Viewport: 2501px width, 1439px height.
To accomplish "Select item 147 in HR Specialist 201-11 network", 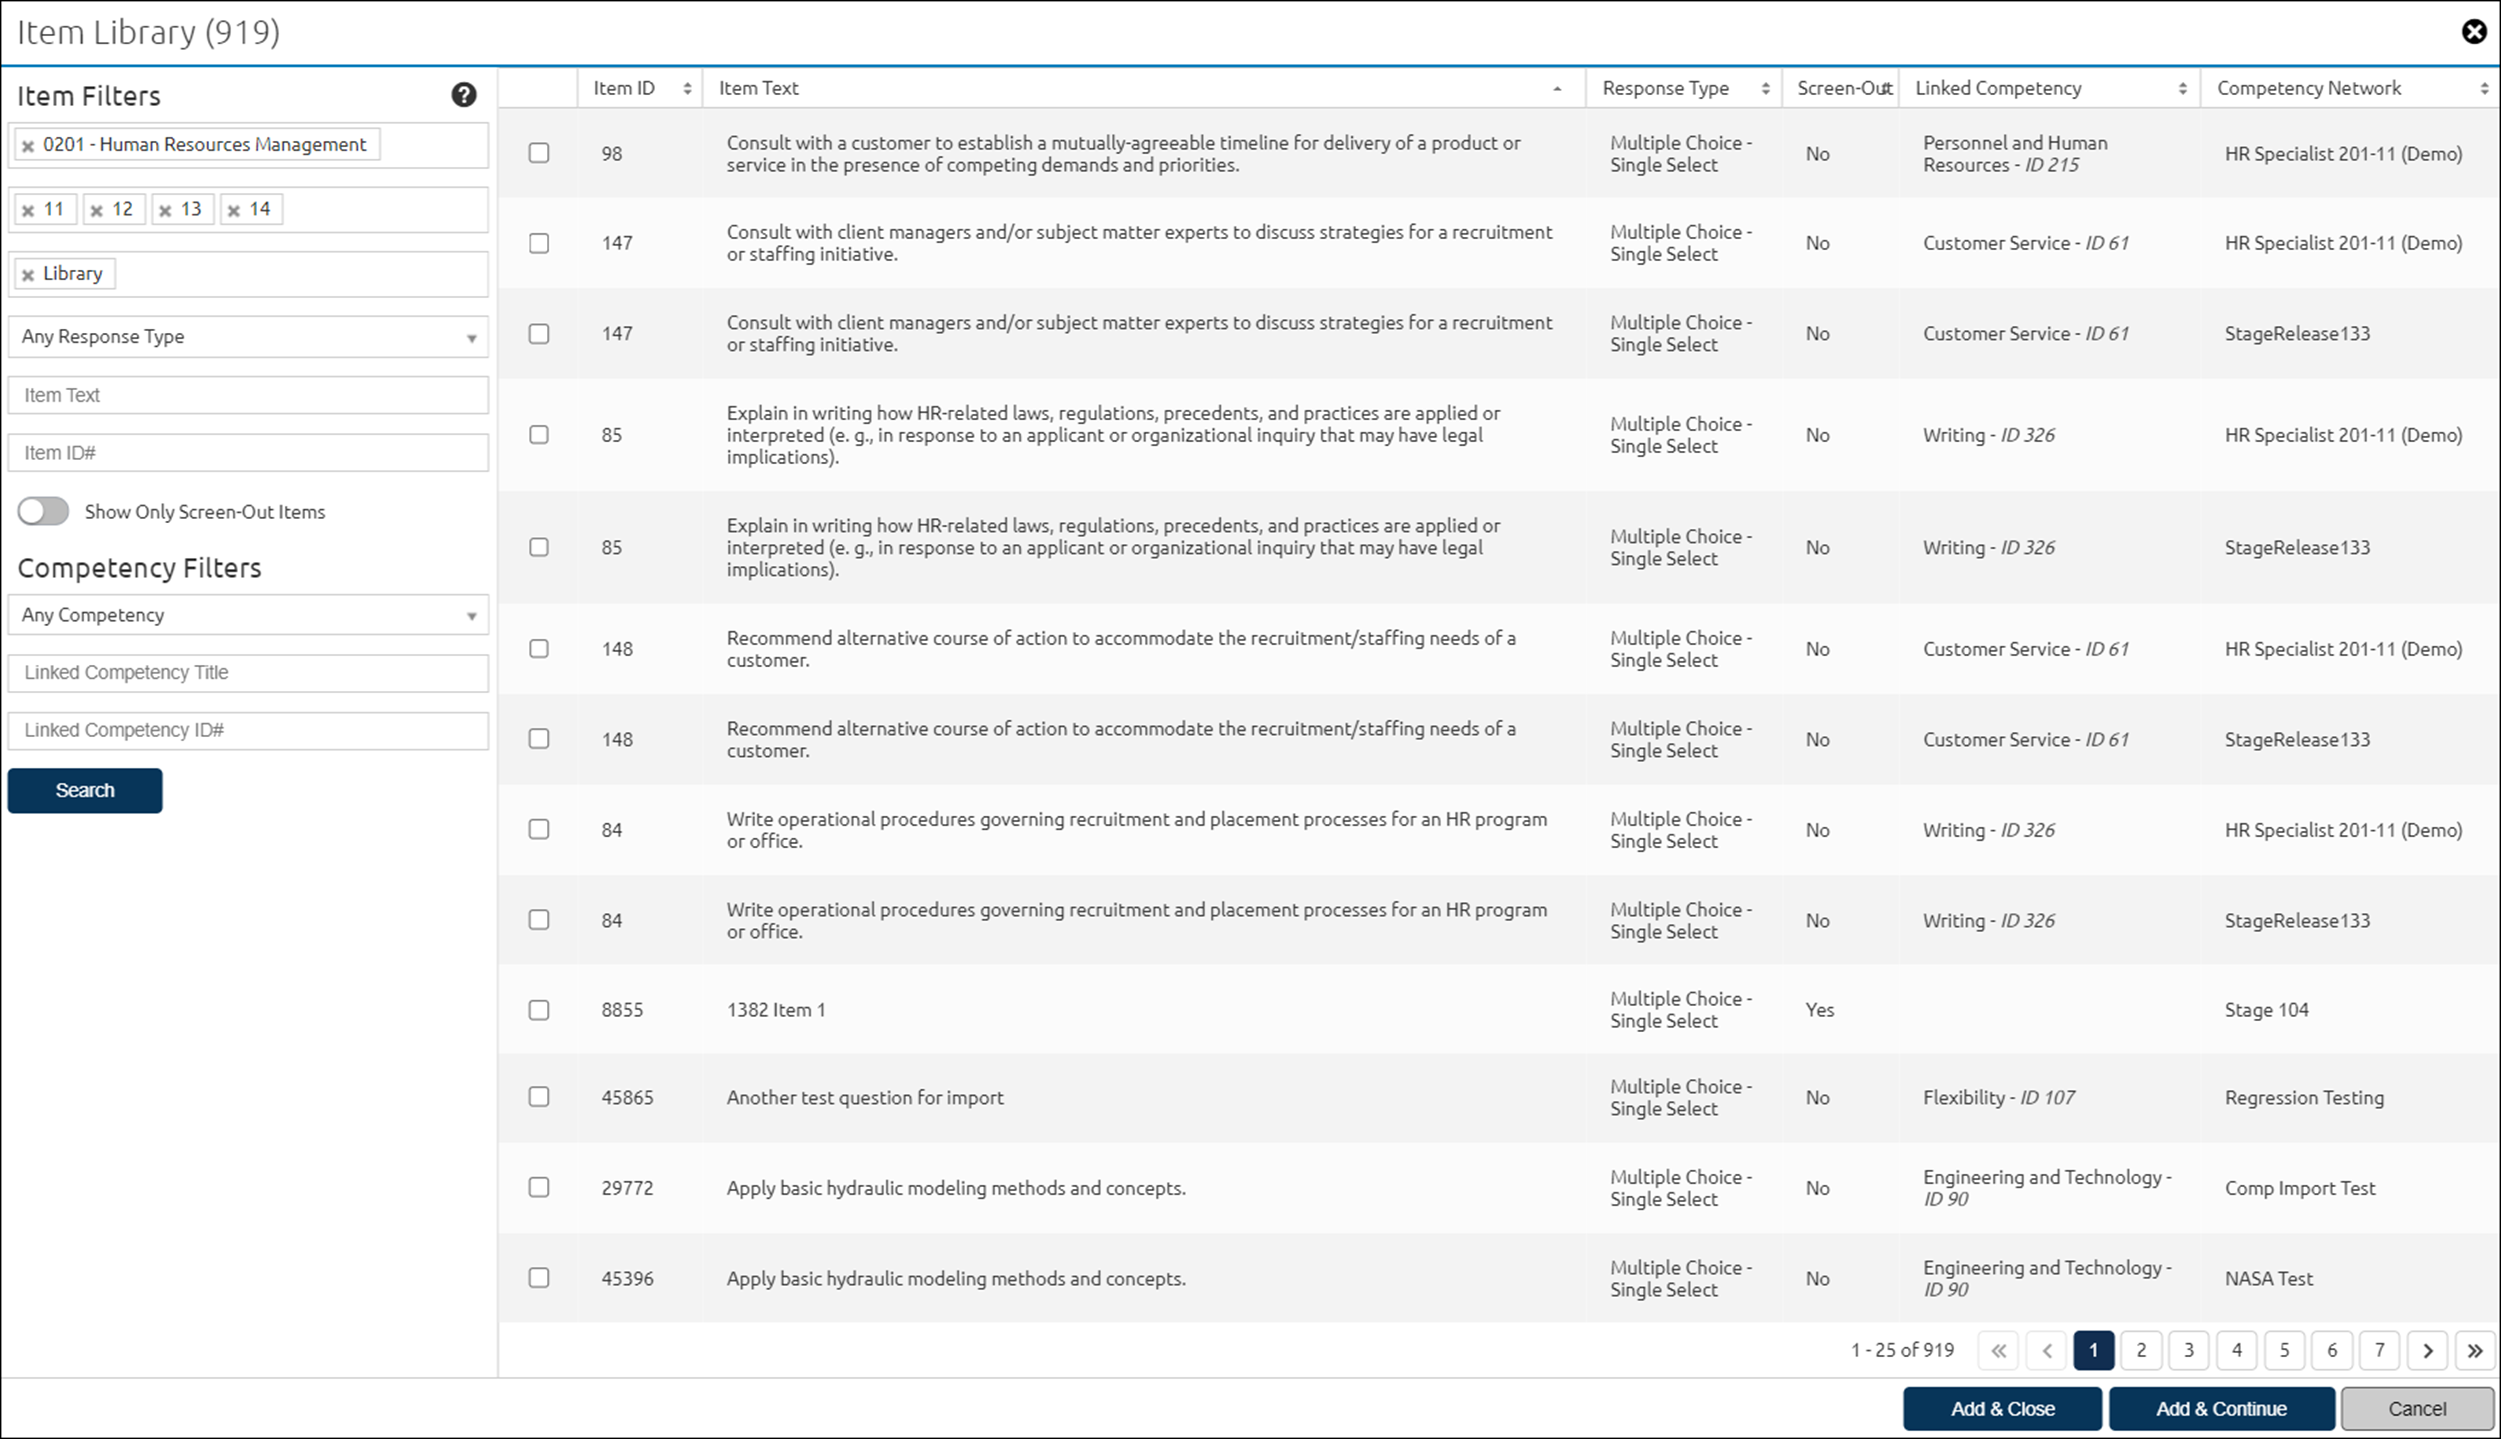I will 539,243.
